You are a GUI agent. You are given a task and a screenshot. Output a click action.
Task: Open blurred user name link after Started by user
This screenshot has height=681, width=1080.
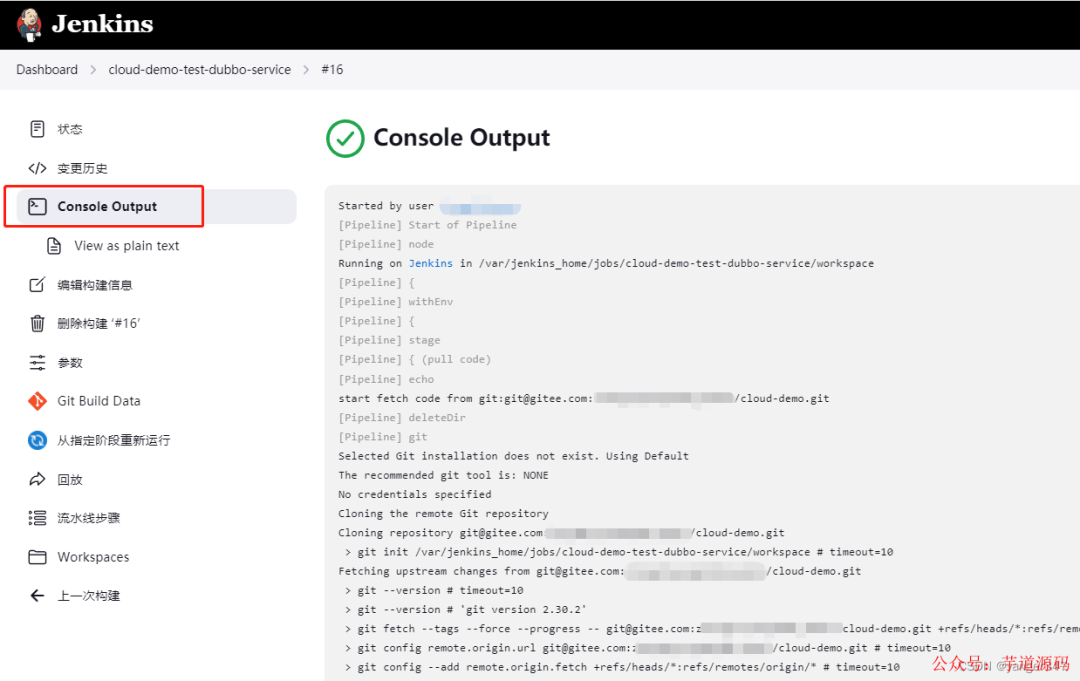480,206
